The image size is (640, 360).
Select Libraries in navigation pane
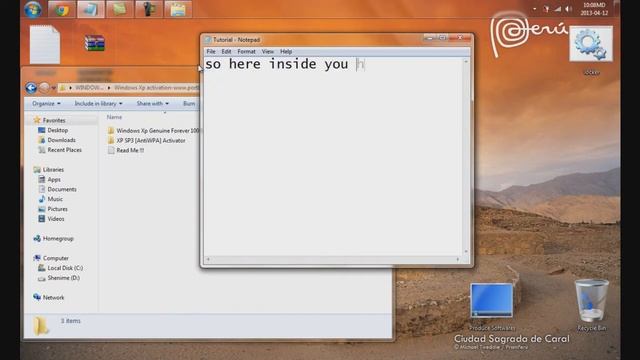pos(53,169)
